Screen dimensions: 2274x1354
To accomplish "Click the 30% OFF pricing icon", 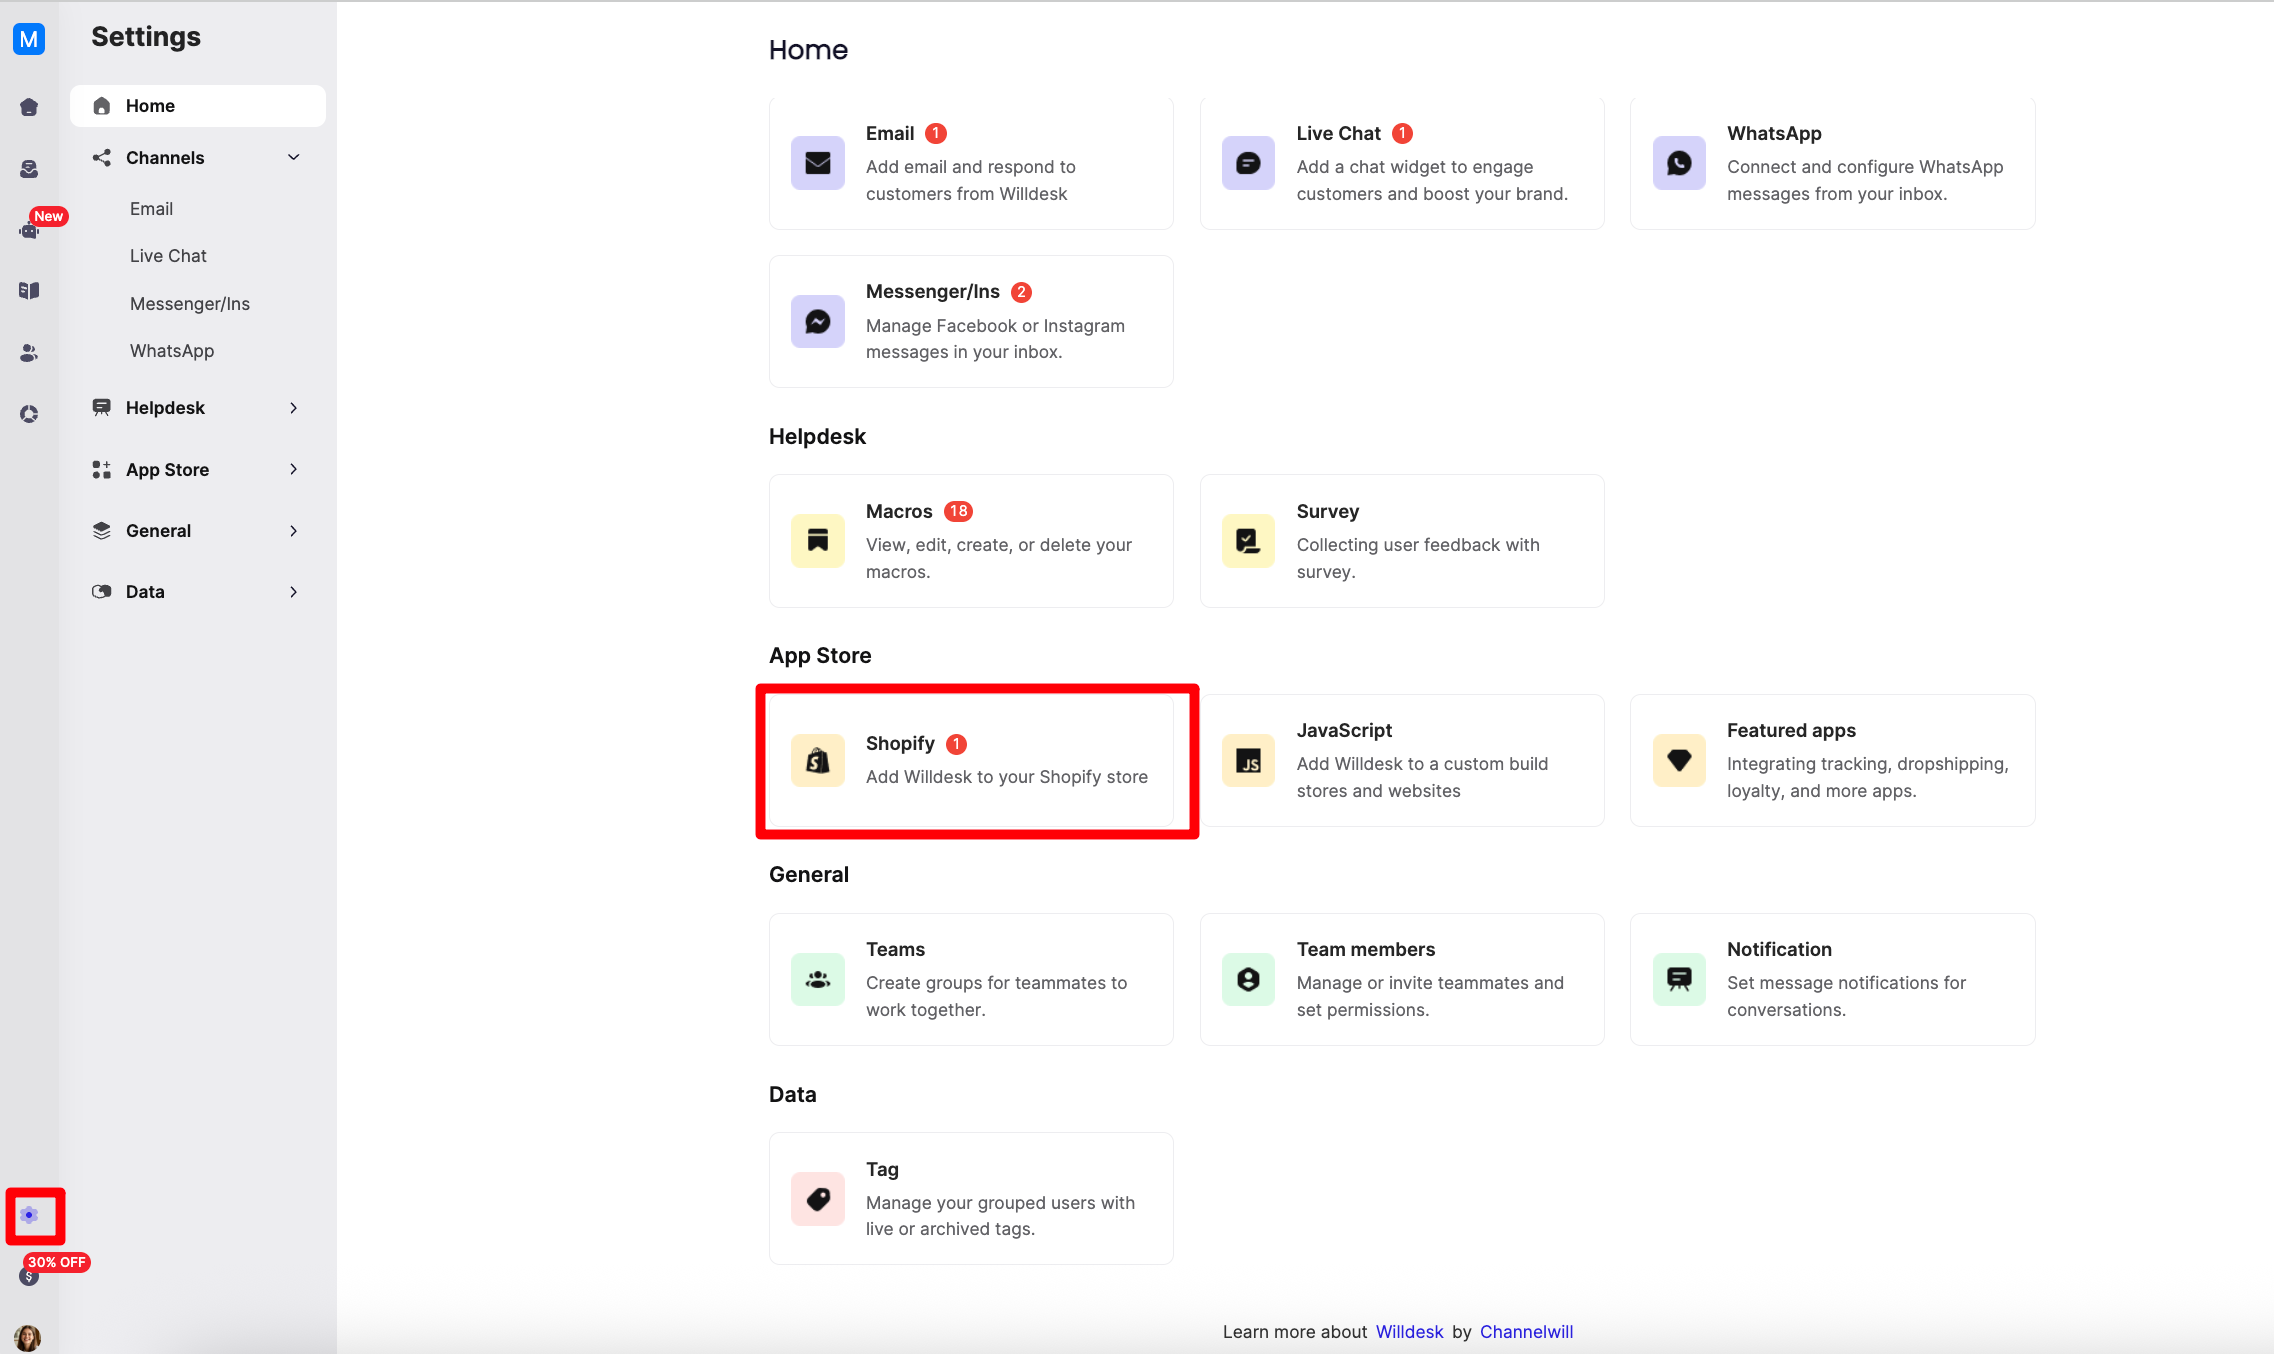I will 29,1276.
